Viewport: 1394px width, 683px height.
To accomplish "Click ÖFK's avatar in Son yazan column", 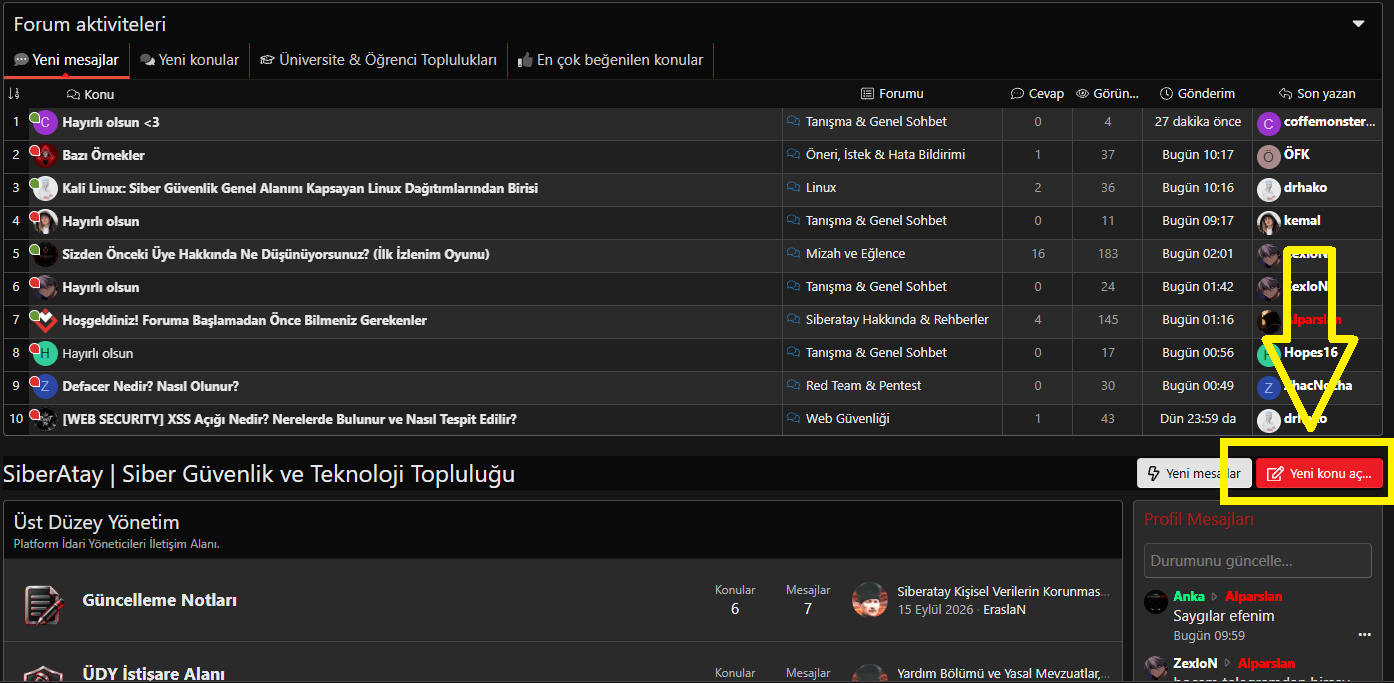I will pos(1269,157).
